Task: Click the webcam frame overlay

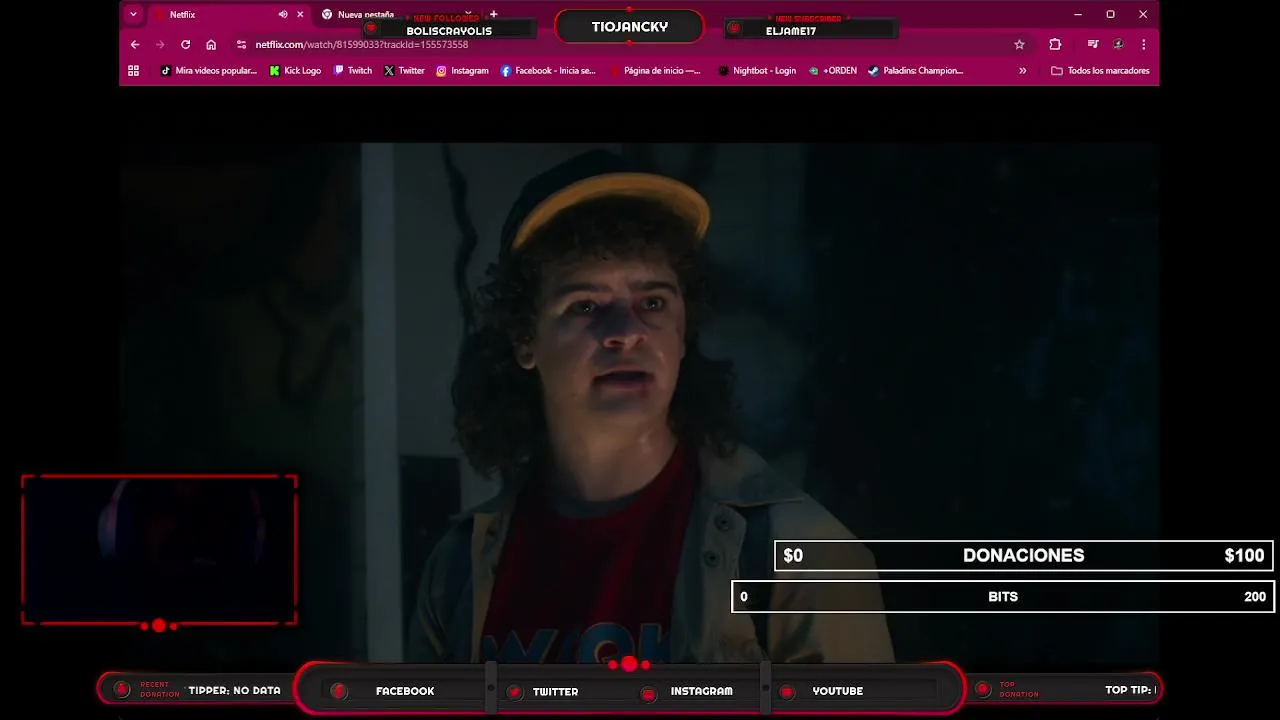Action: point(159,550)
